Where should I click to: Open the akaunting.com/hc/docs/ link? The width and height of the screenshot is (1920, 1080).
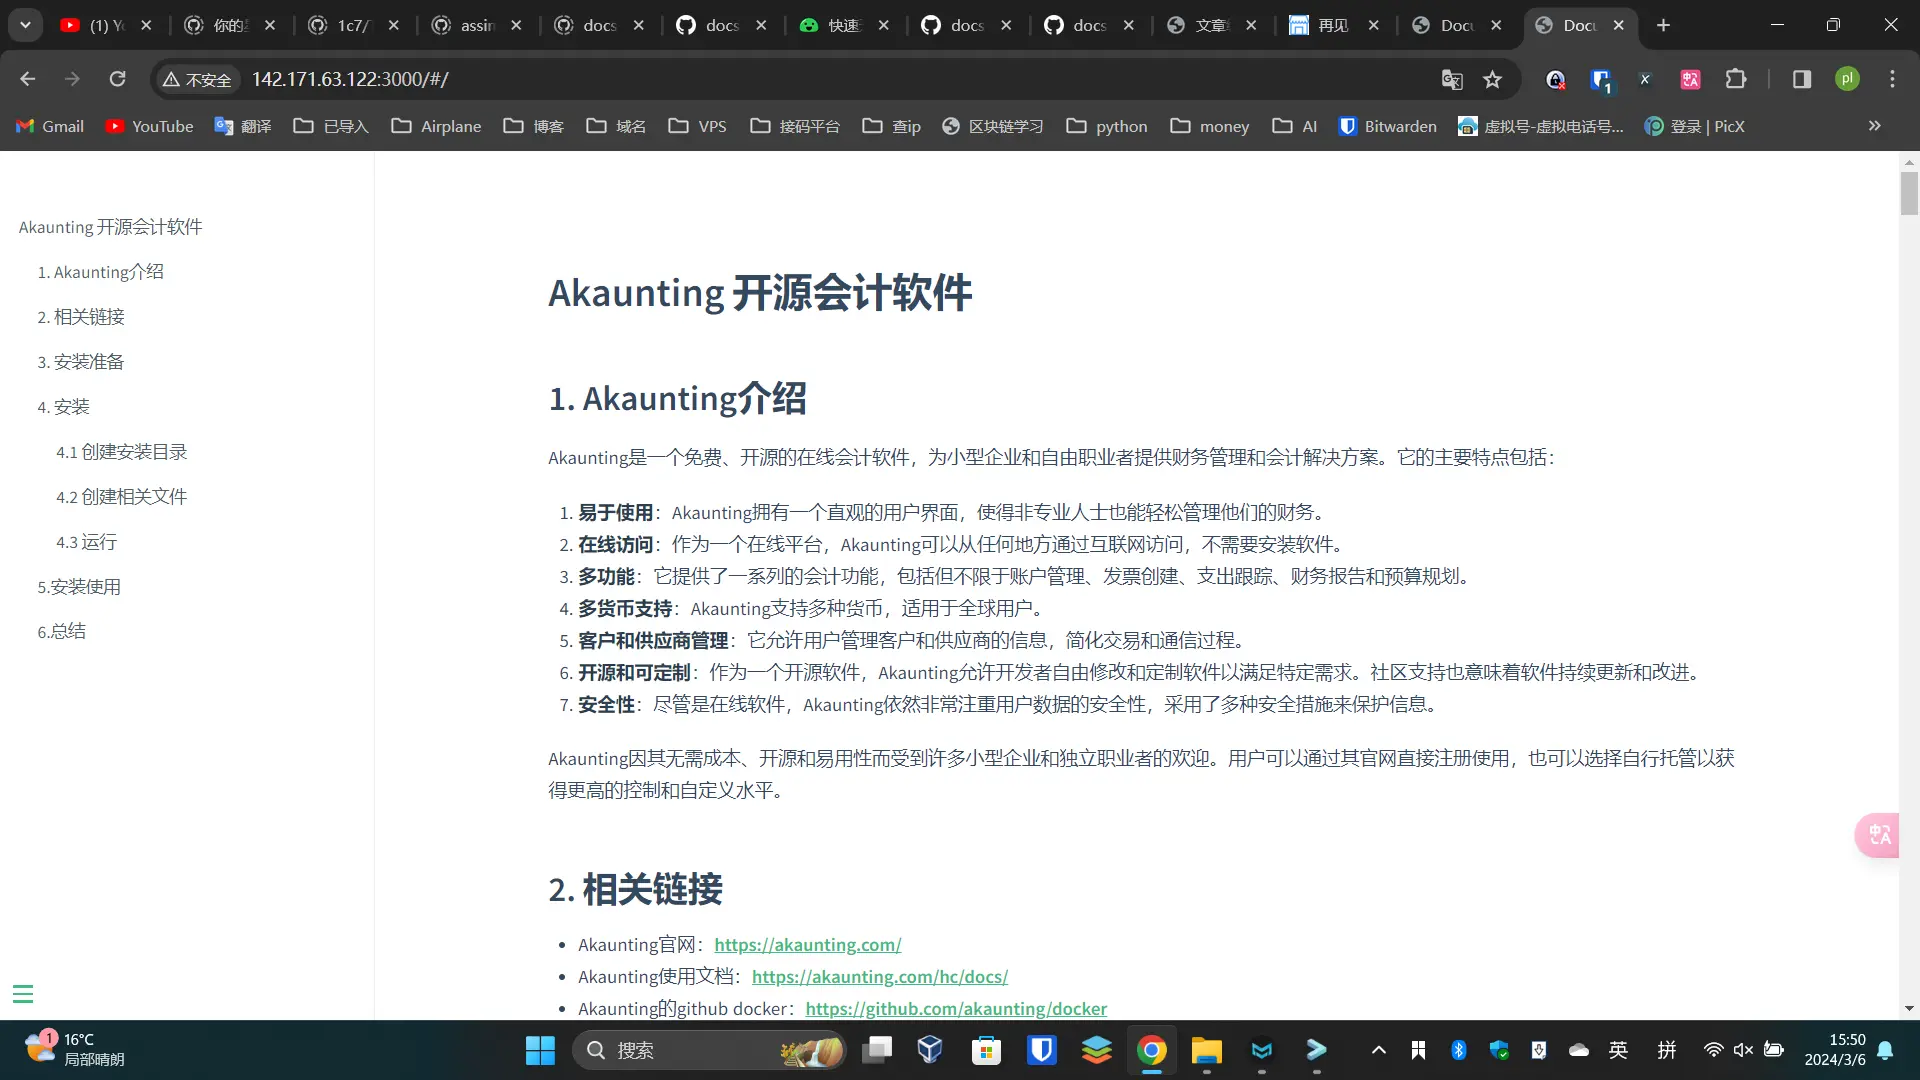coord(879,977)
